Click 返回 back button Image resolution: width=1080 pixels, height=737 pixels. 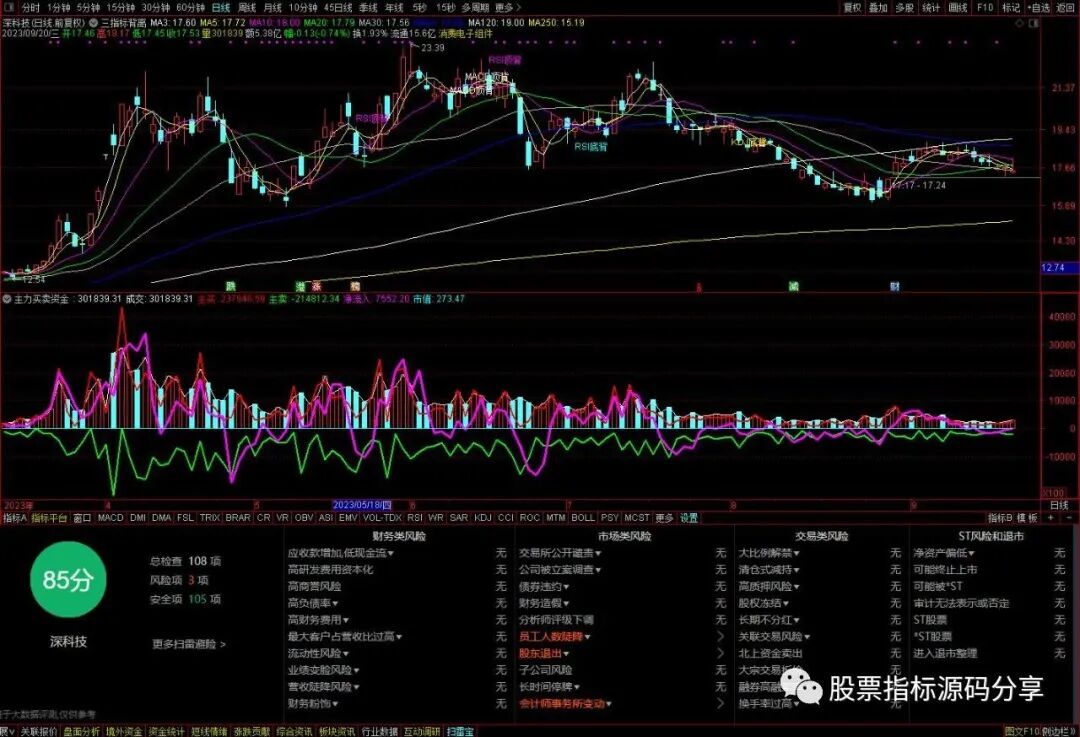tap(1065, 8)
